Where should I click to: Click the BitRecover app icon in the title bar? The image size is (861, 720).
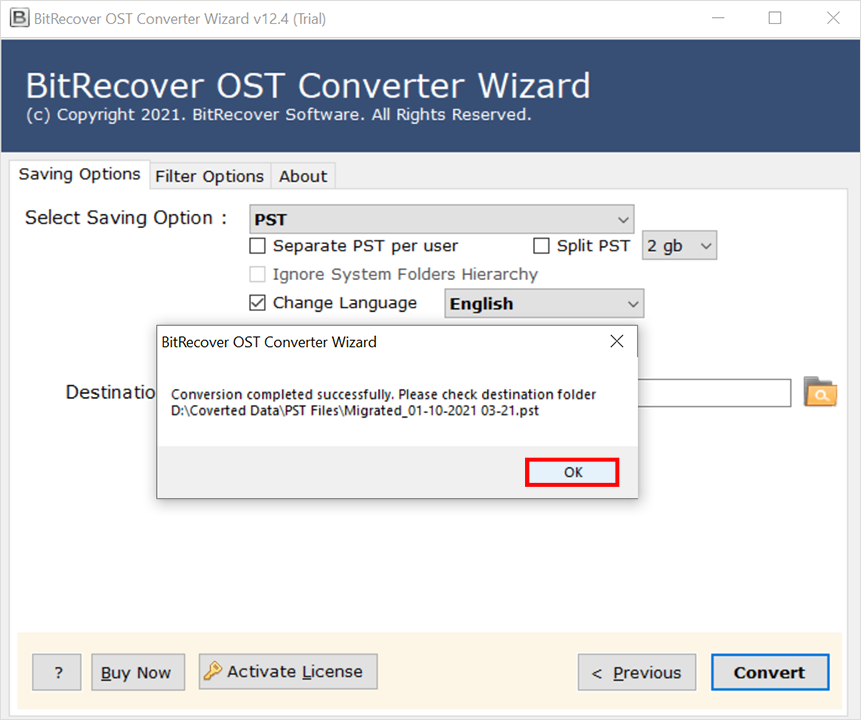pyautogui.click(x=19, y=18)
